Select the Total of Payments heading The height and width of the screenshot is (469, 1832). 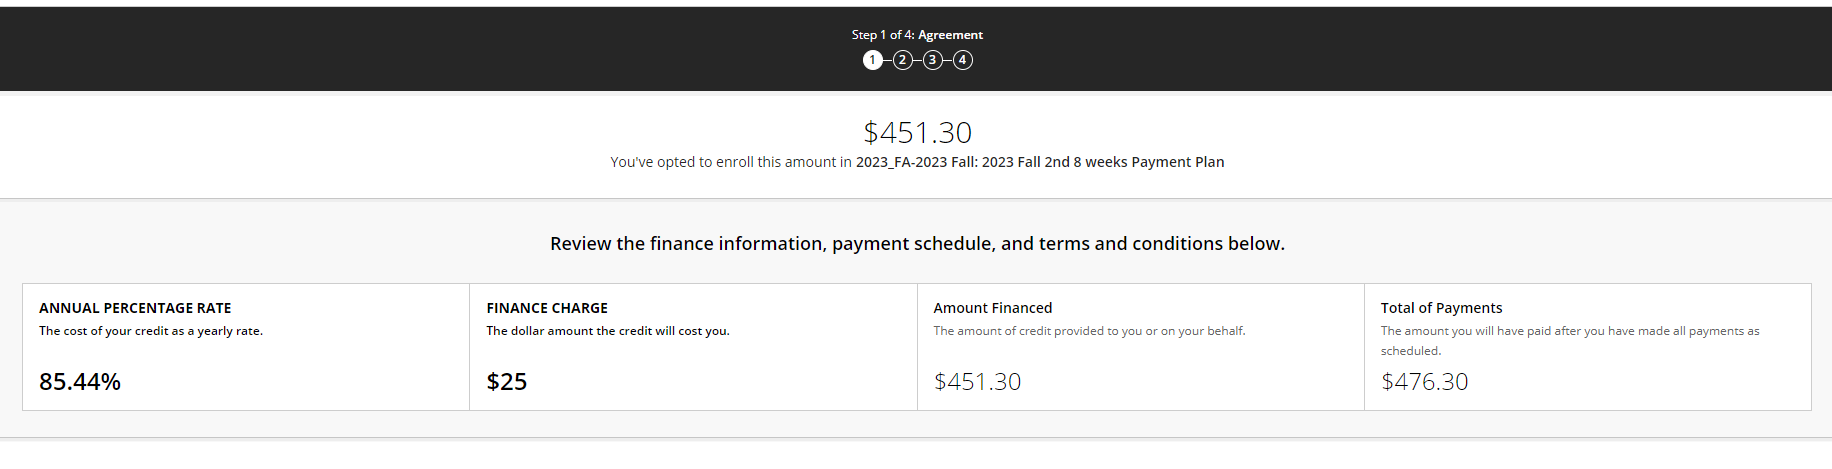click(x=1441, y=308)
